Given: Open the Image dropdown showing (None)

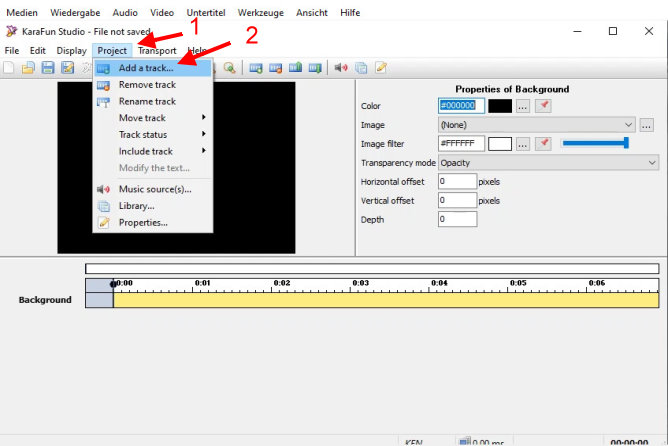Looking at the screenshot, I should [x=536, y=125].
